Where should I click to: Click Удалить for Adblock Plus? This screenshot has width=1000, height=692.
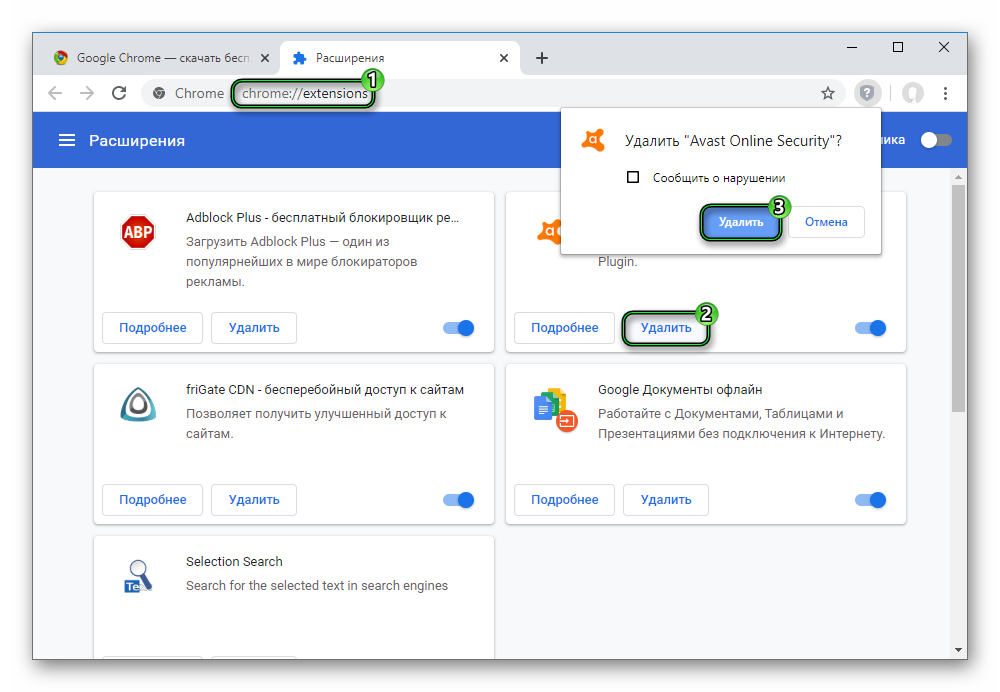pos(254,328)
